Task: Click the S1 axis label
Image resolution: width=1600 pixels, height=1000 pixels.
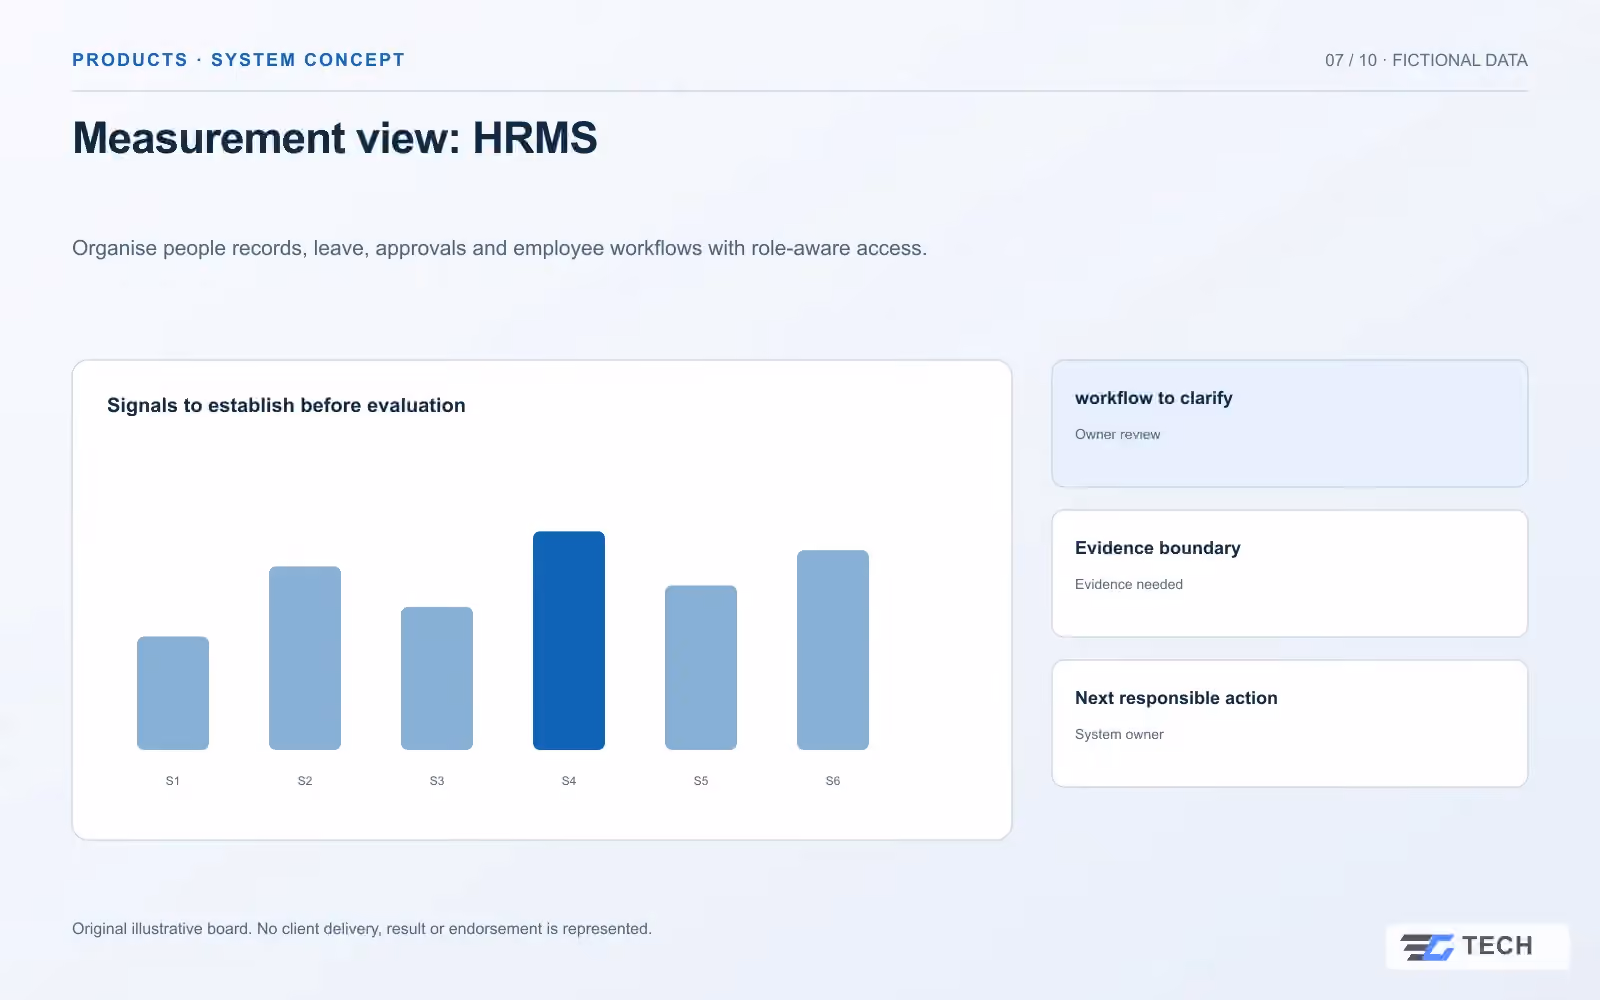Action: coord(173,781)
